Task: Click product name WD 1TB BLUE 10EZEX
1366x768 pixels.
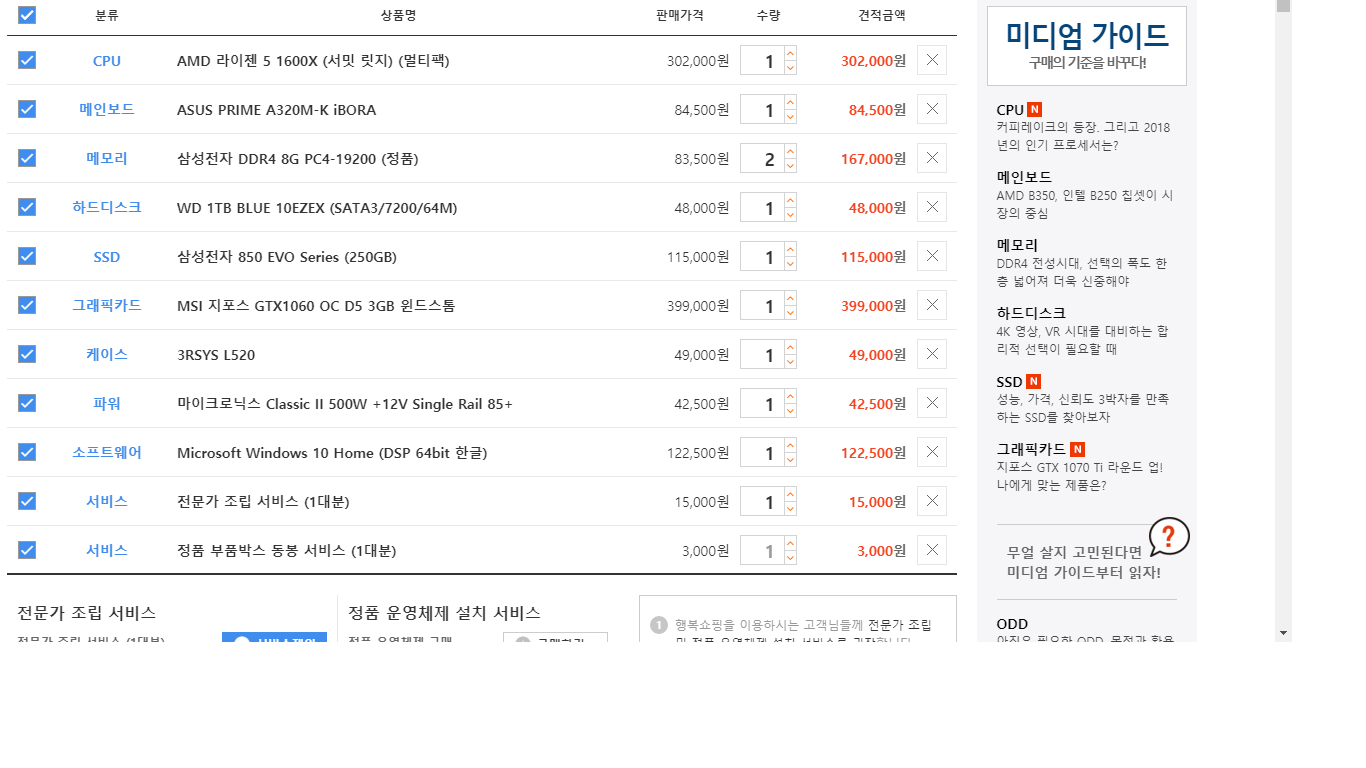Action: click(317, 208)
